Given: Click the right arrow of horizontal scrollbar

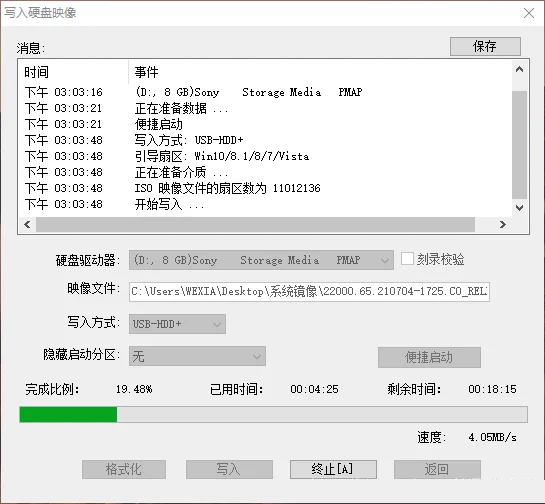Looking at the screenshot, I should [503, 225].
